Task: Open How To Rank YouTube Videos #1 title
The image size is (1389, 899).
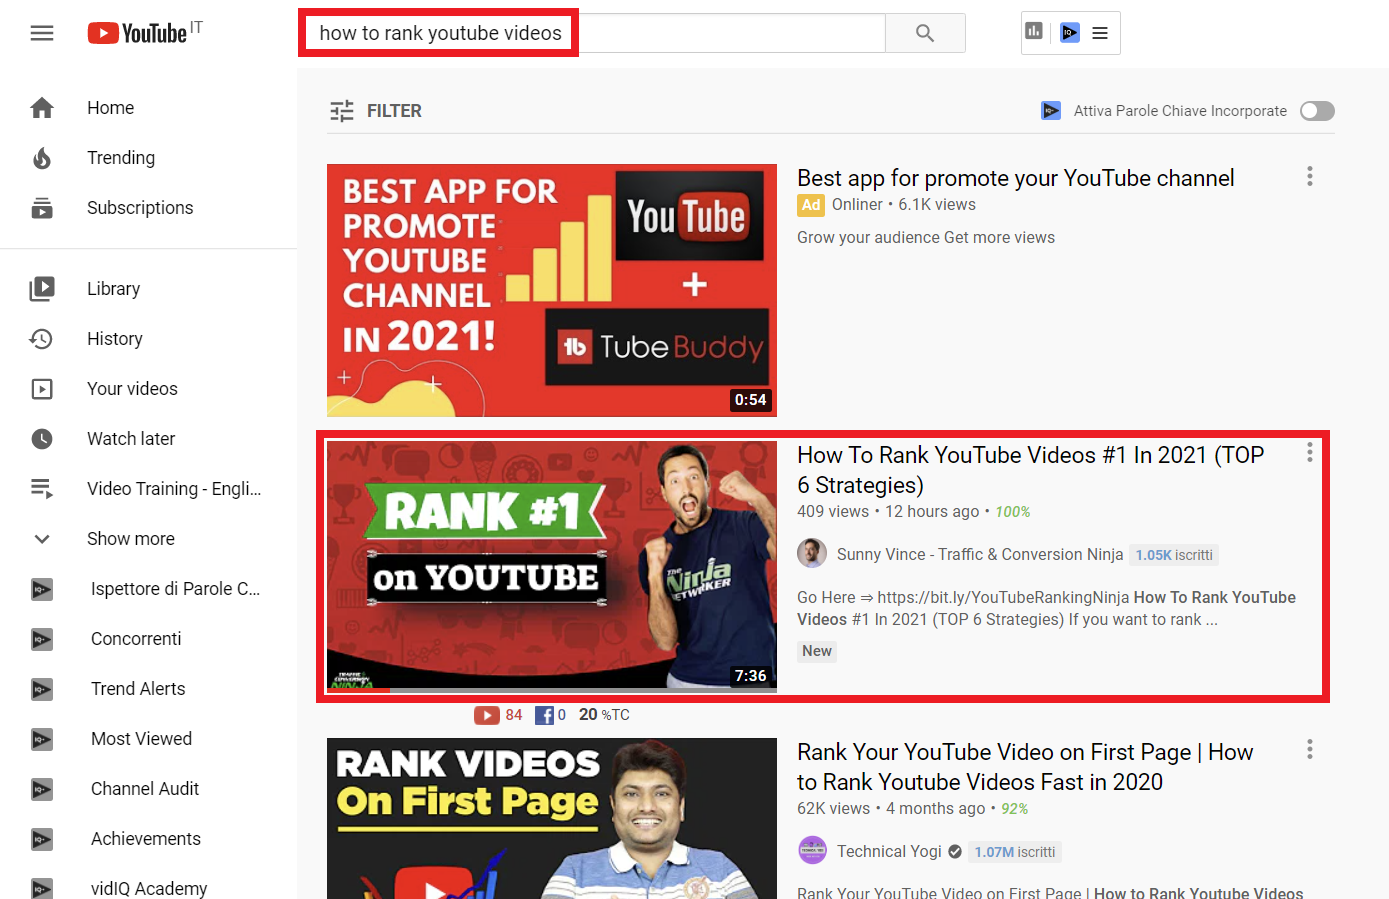Action: (x=1030, y=470)
